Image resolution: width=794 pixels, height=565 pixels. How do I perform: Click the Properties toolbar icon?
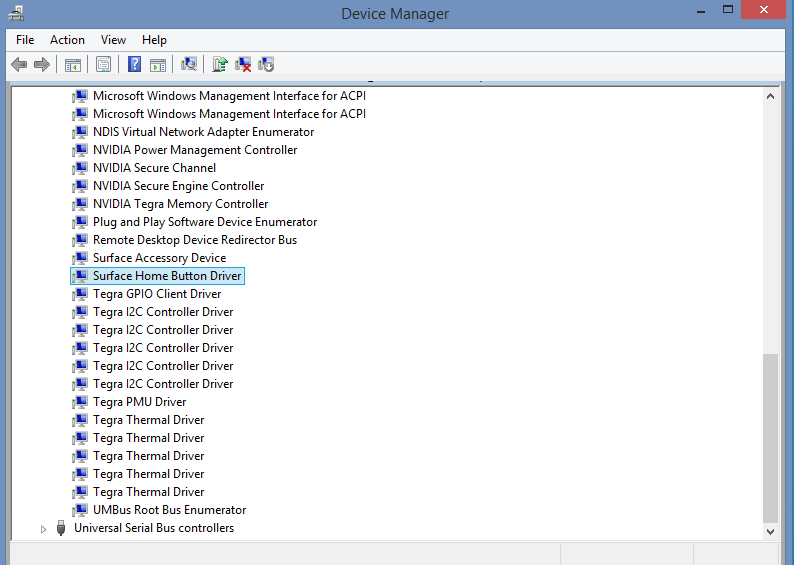tap(103, 64)
